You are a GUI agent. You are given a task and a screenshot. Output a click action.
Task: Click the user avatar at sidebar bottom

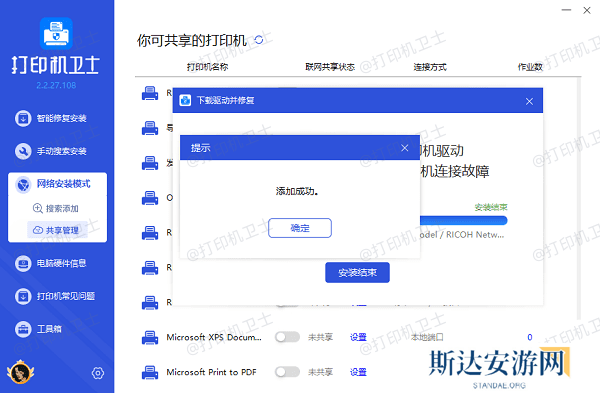[x=20, y=372]
